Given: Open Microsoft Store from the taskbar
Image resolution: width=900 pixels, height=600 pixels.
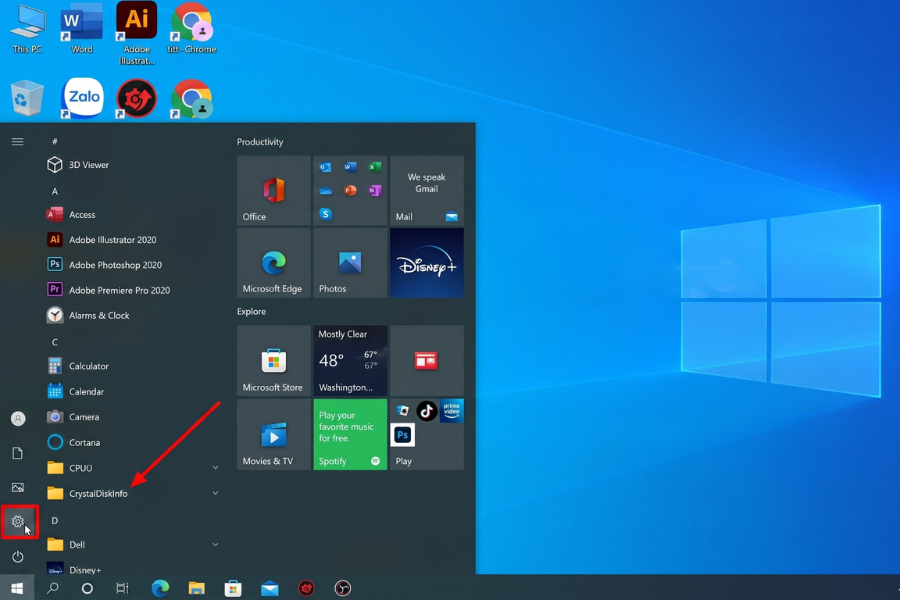Looking at the screenshot, I should click(x=233, y=588).
